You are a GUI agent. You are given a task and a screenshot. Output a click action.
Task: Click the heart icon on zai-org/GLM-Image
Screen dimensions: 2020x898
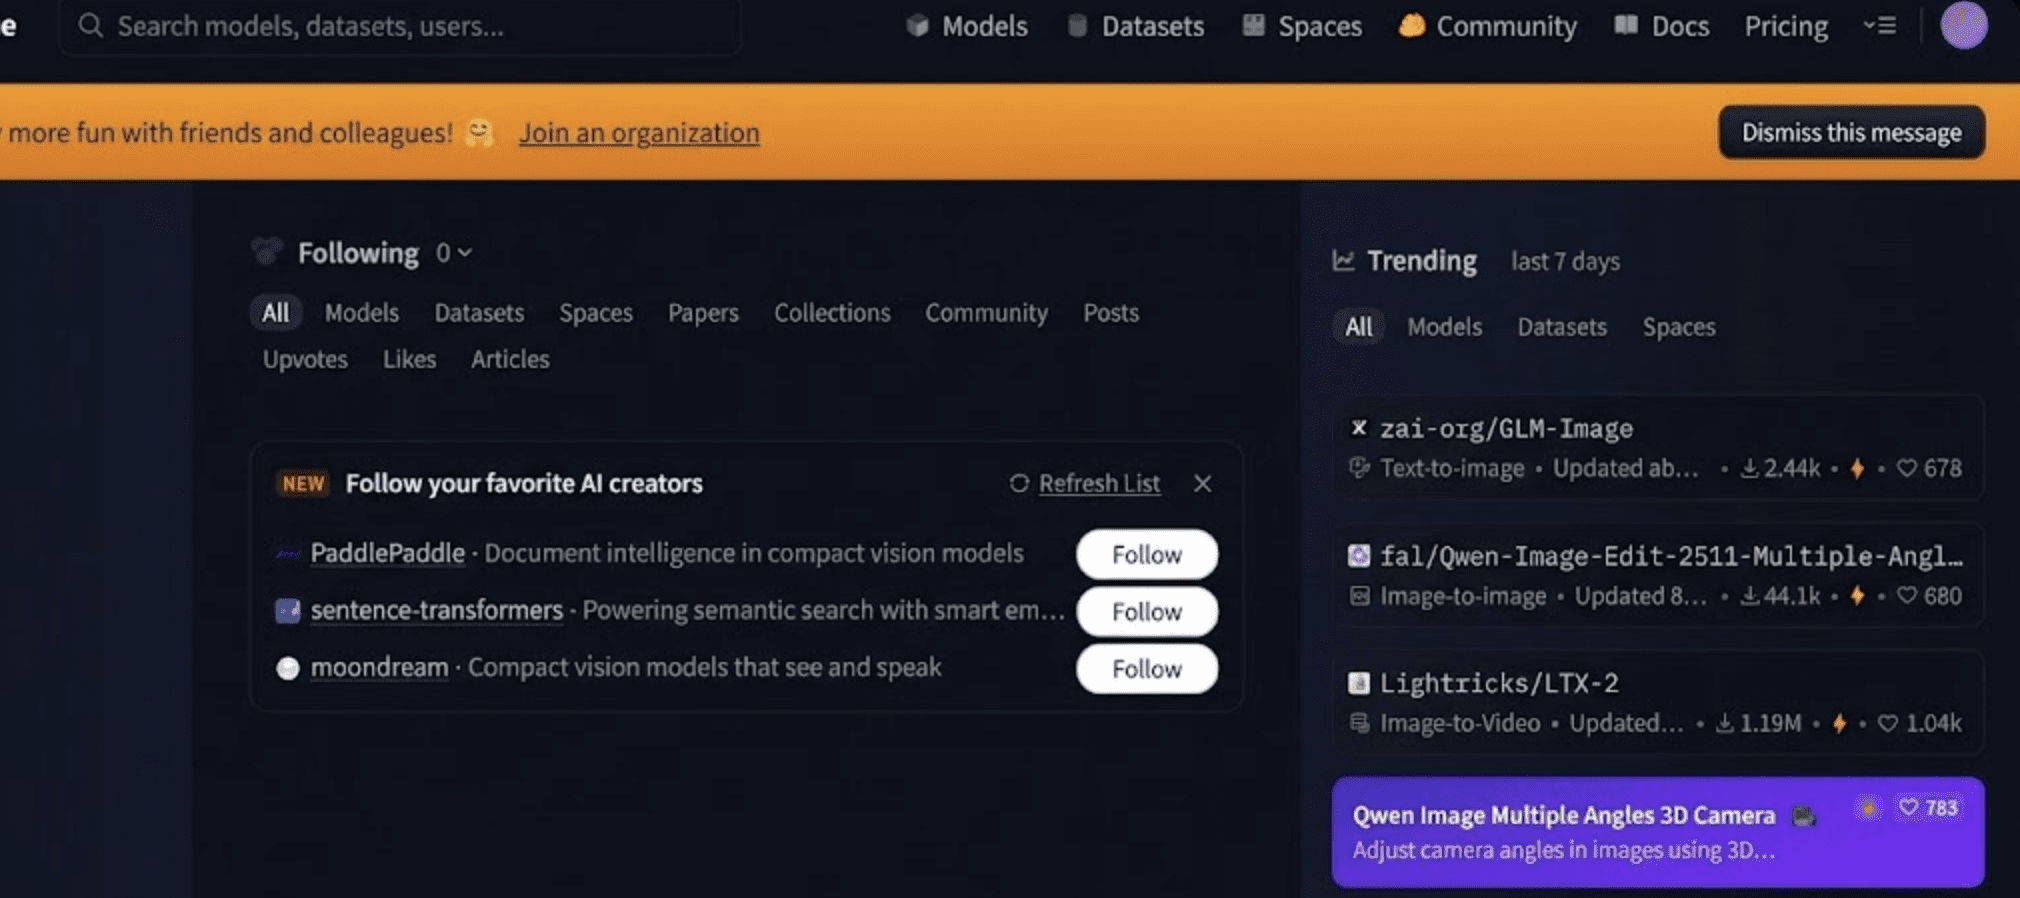click(x=1907, y=468)
